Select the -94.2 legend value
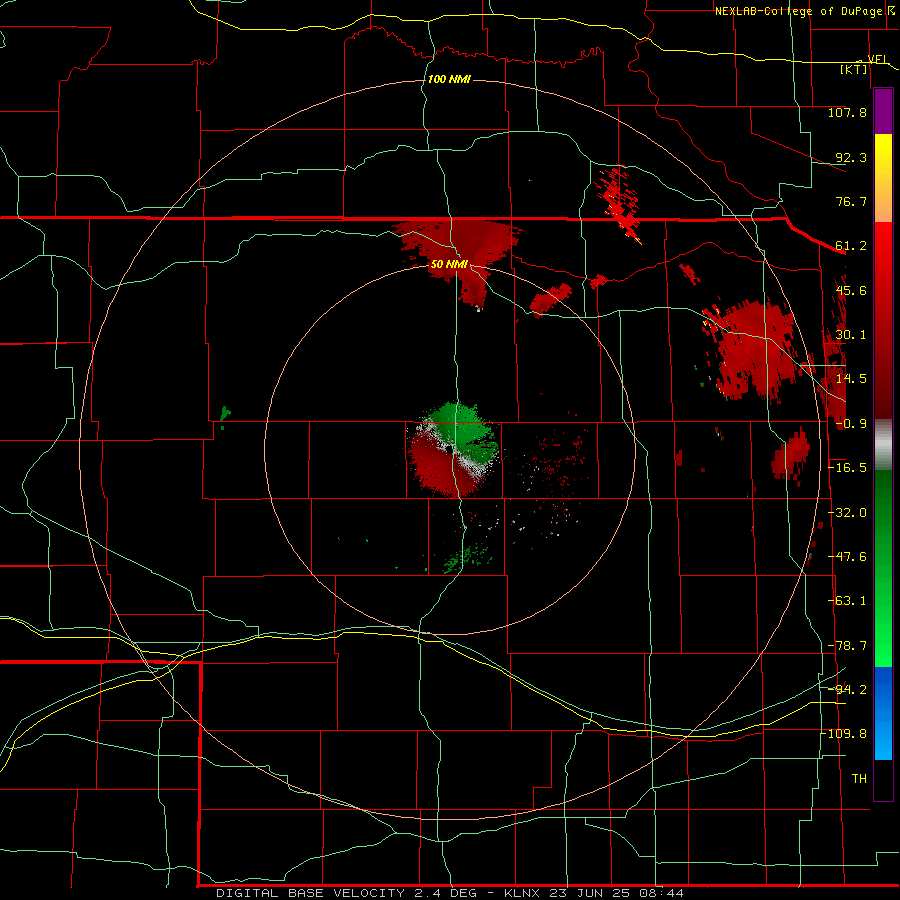 [x=847, y=690]
